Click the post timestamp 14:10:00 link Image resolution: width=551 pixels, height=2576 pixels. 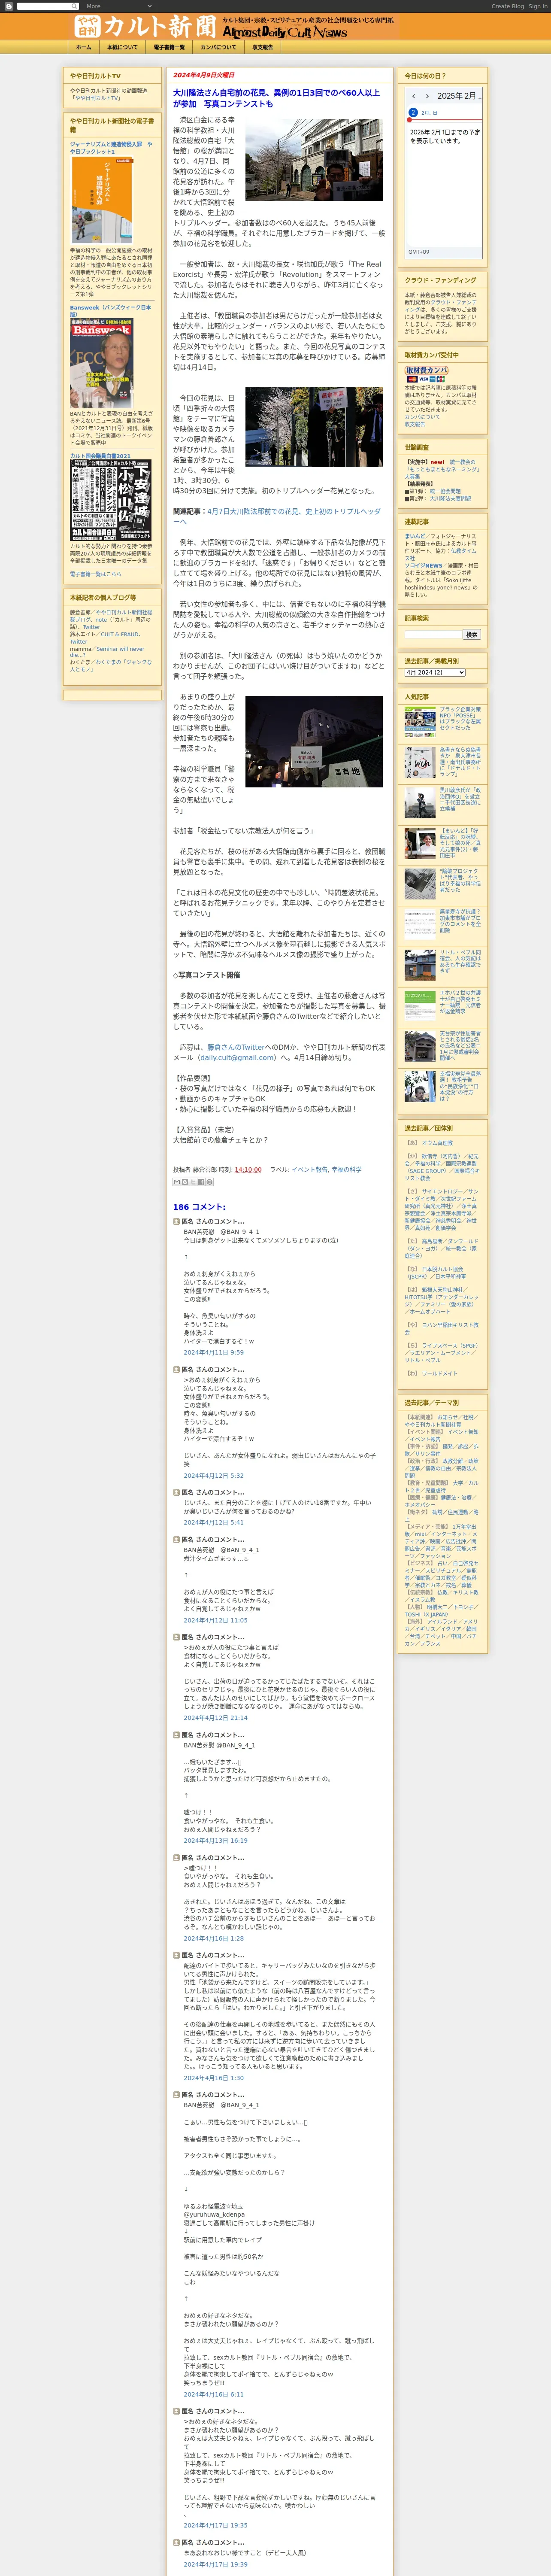(247, 1169)
